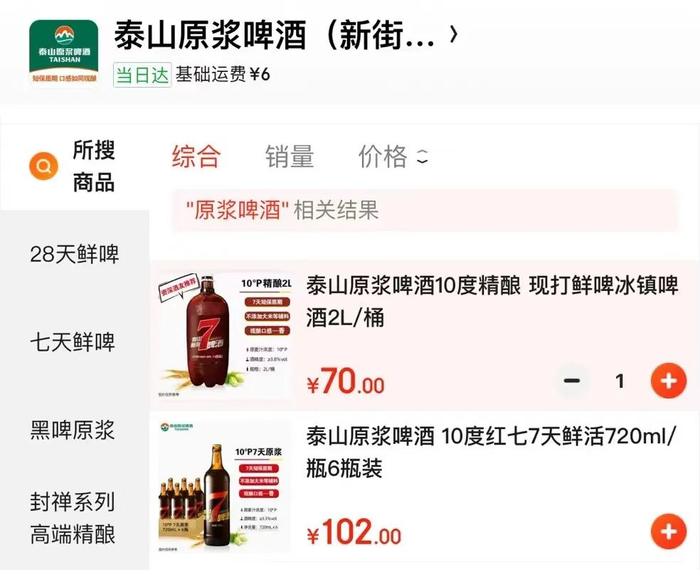The width and height of the screenshot is (700, 570).
Task: Tap the 当日达 delivery tag
Action: point(142,75)
